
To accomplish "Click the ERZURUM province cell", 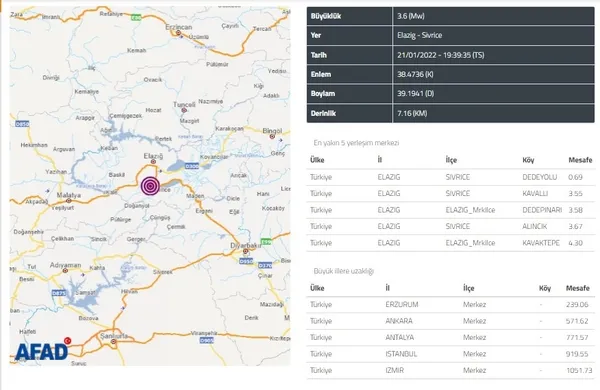I will [x=402, y=305].
